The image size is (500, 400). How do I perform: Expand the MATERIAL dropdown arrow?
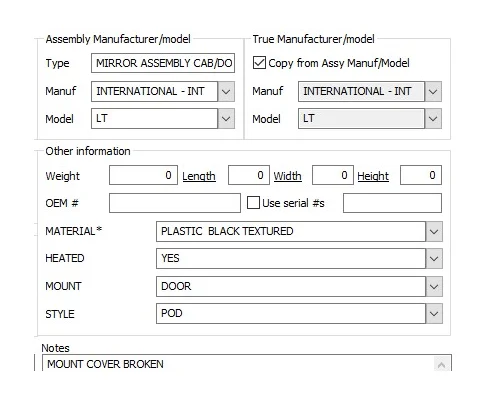pos(434,232)
